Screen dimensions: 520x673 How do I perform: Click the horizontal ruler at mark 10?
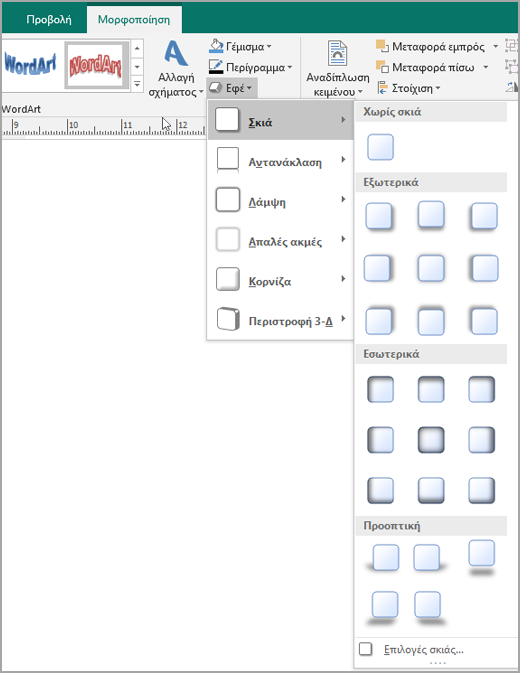point(73,125)
